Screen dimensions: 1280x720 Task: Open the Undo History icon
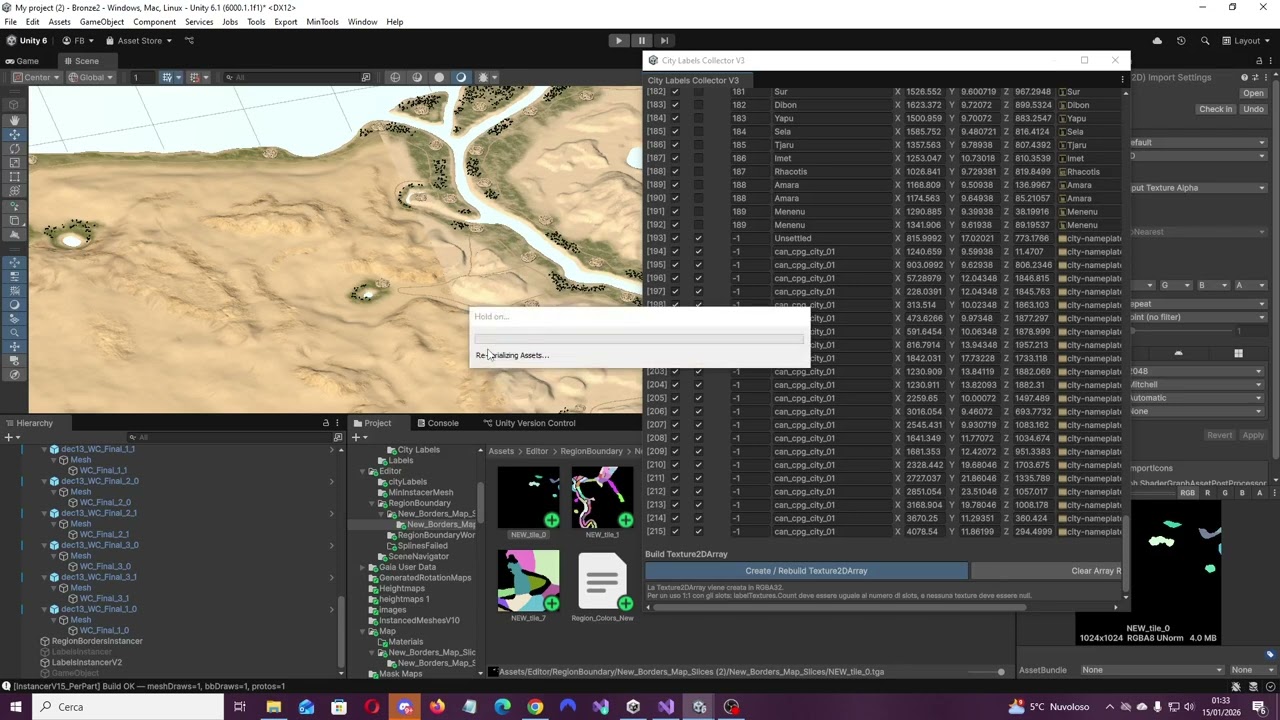pos(1181,41)
